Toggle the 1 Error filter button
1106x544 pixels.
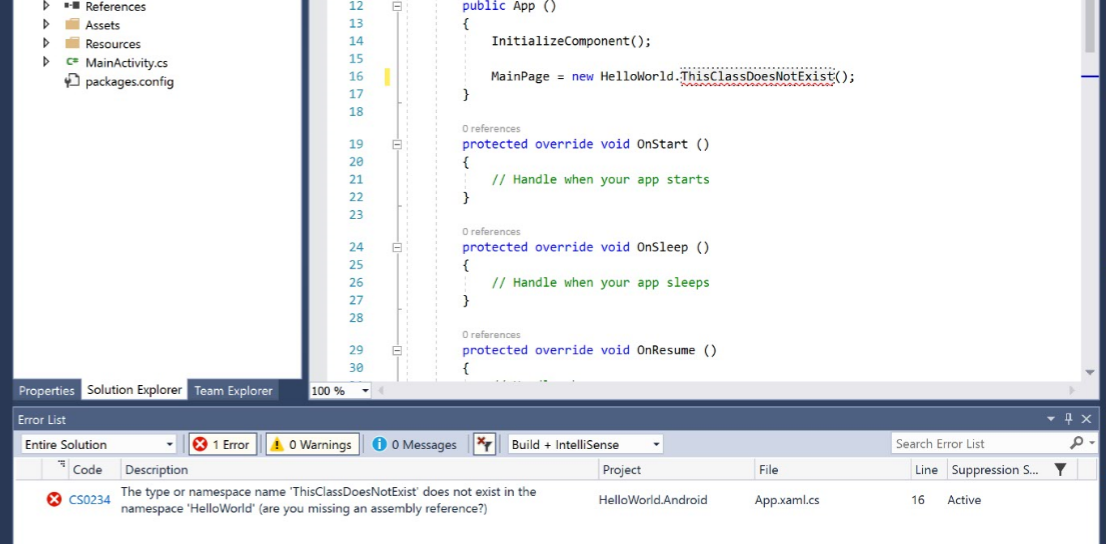(x=222, y=445)
